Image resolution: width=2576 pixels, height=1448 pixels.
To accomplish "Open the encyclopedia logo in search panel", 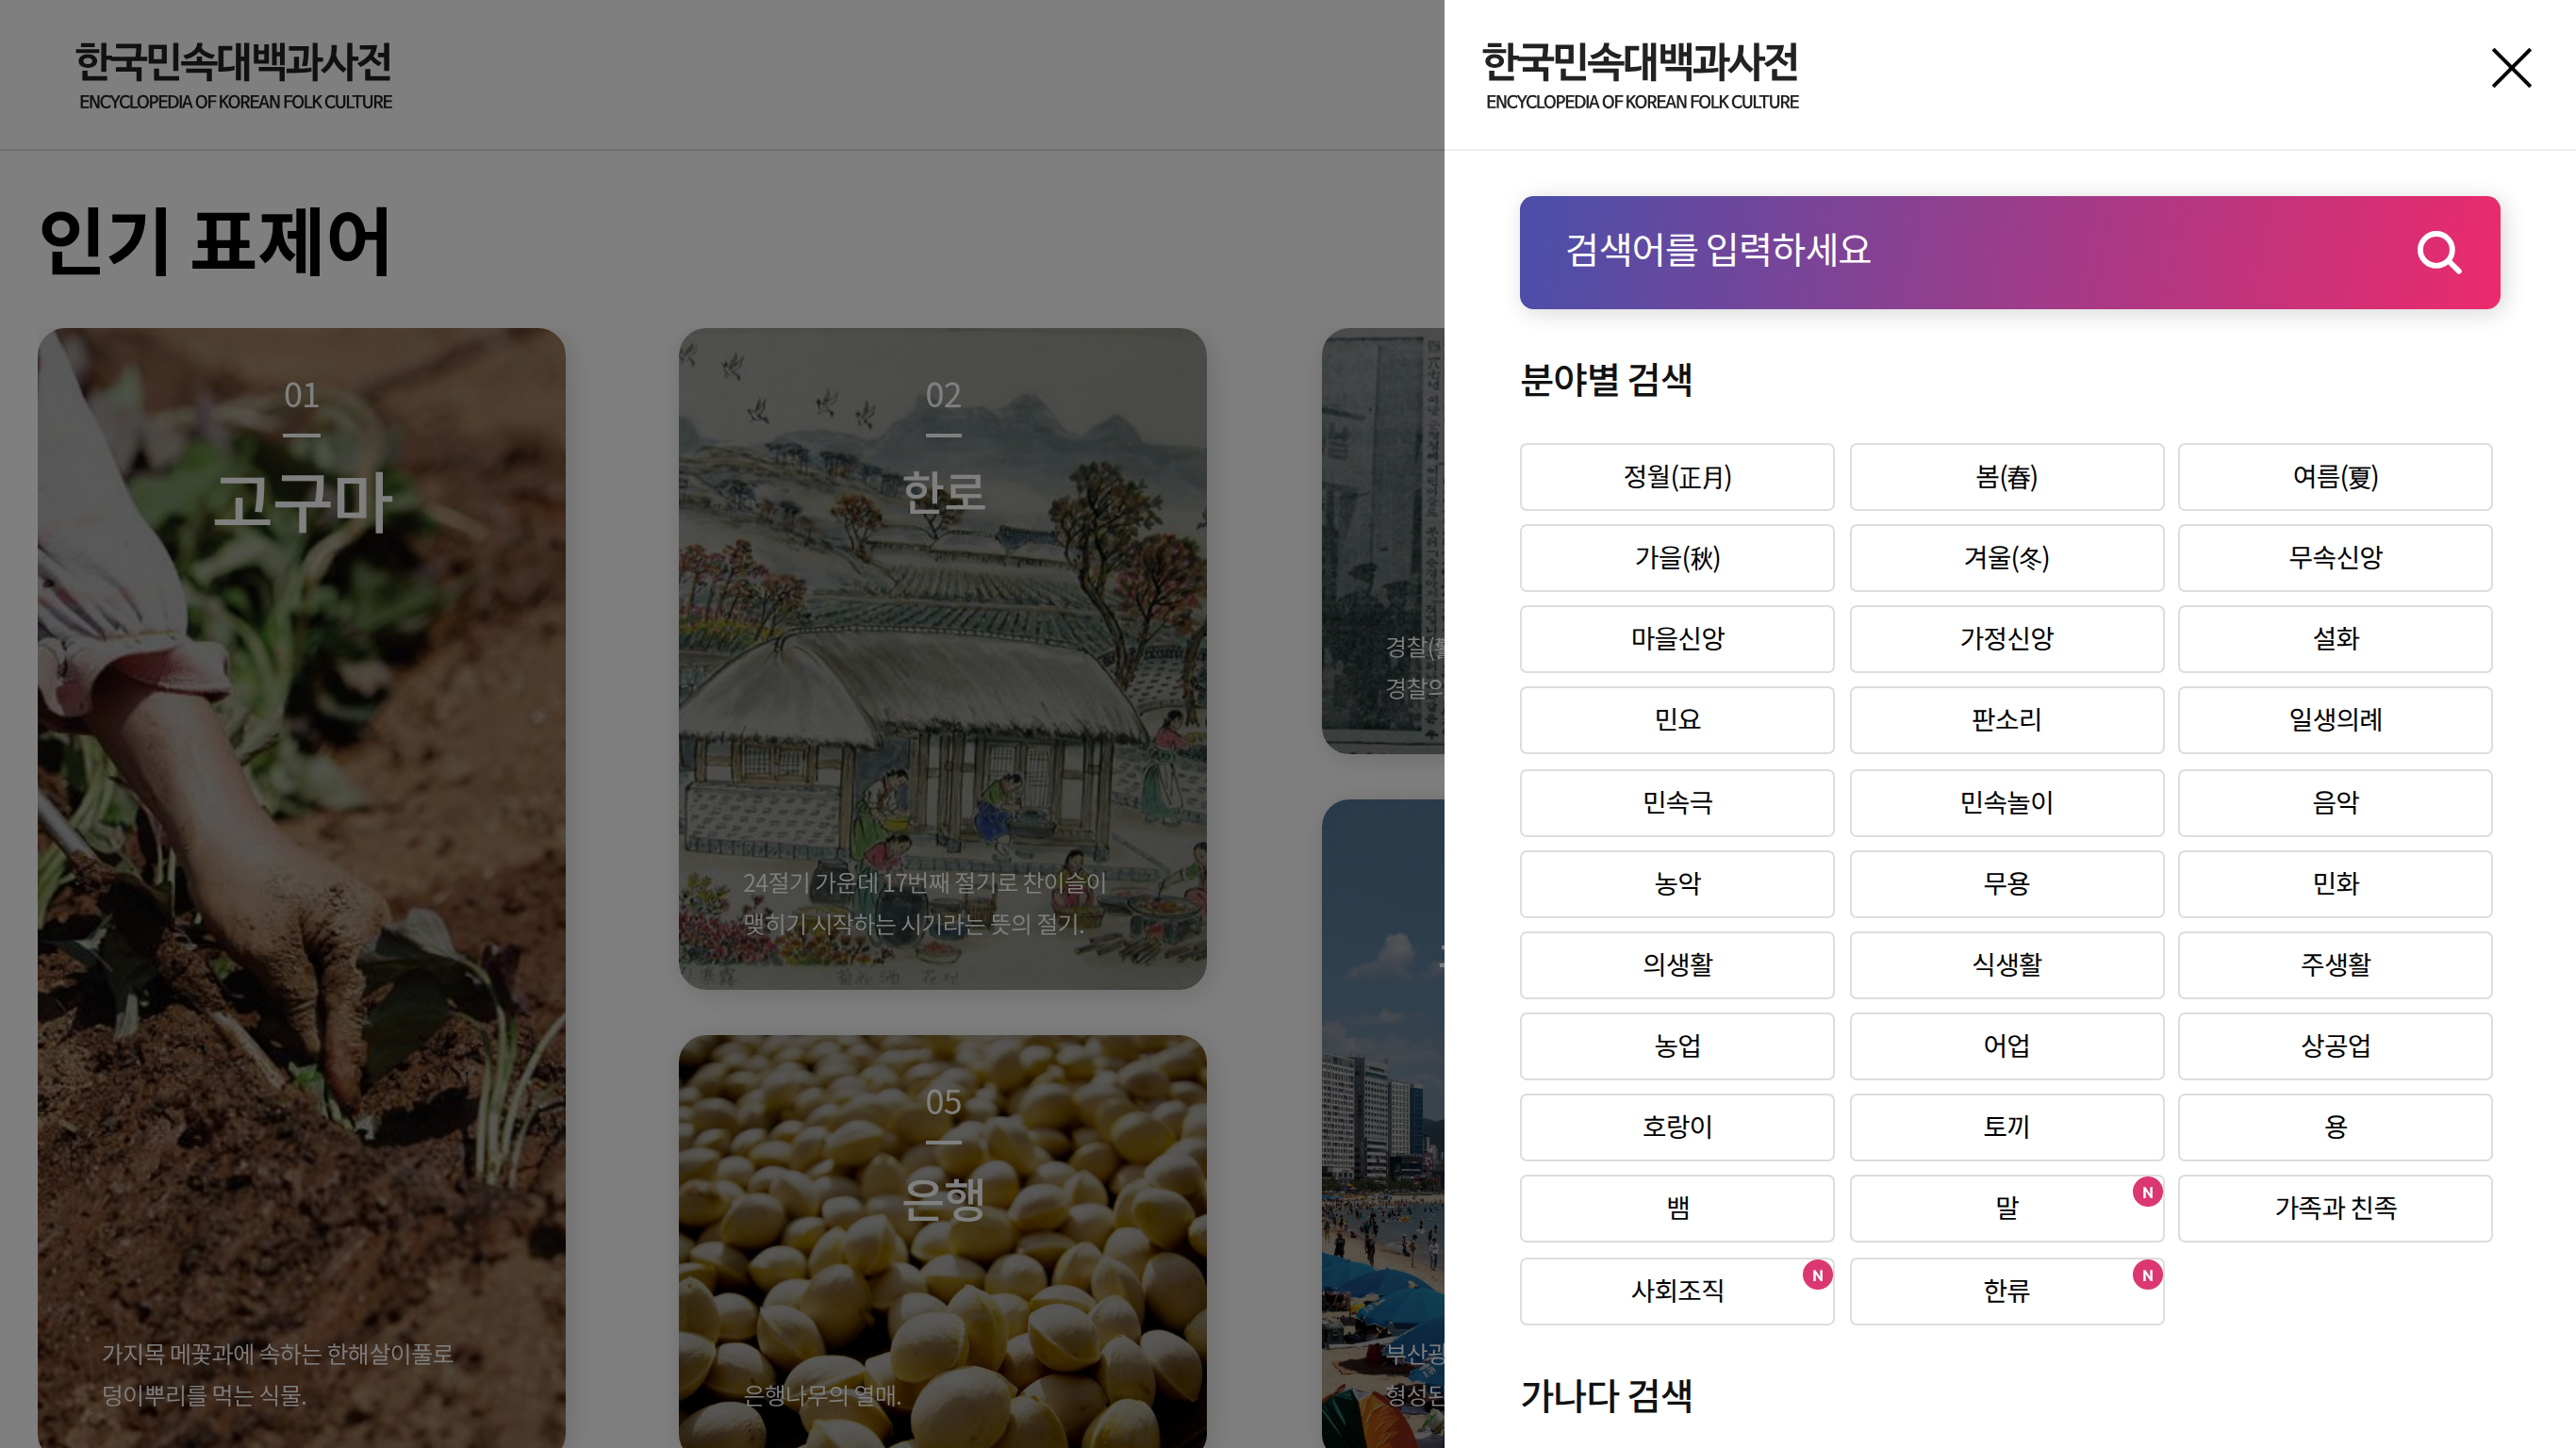I will pyautogui.click(x=1640, y=75).
